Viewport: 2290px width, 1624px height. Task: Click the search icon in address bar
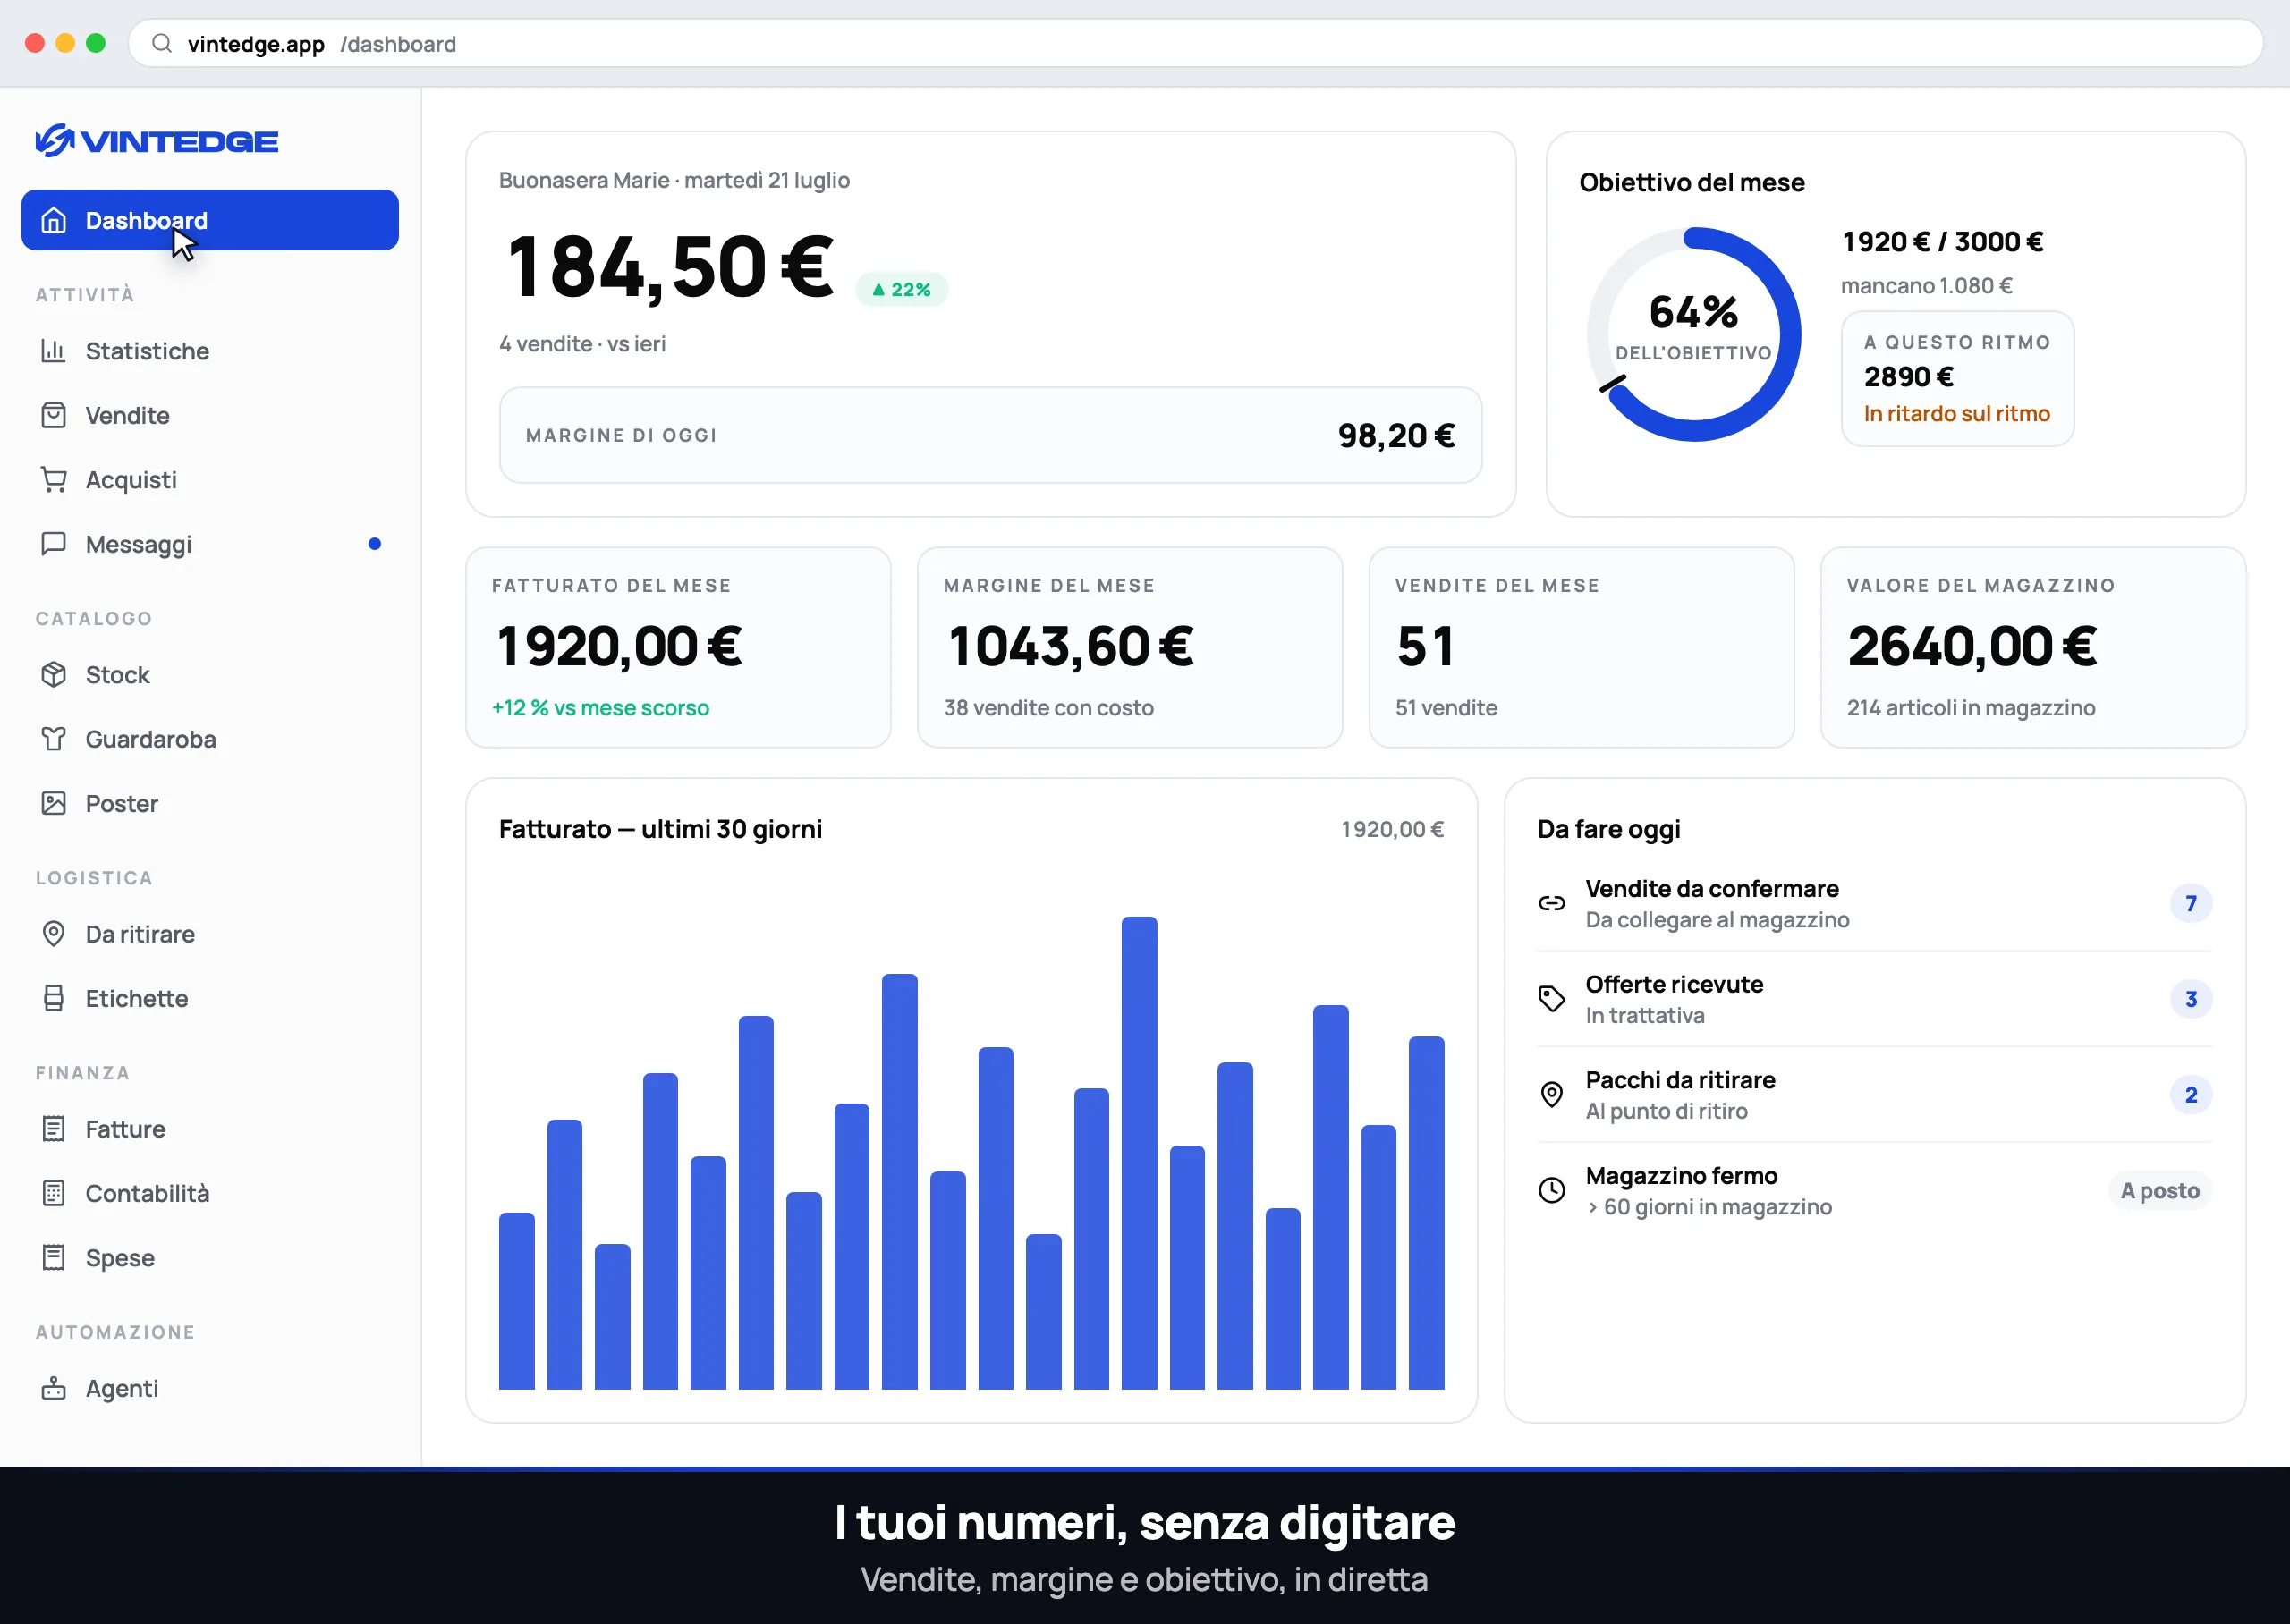pos(162,44)
